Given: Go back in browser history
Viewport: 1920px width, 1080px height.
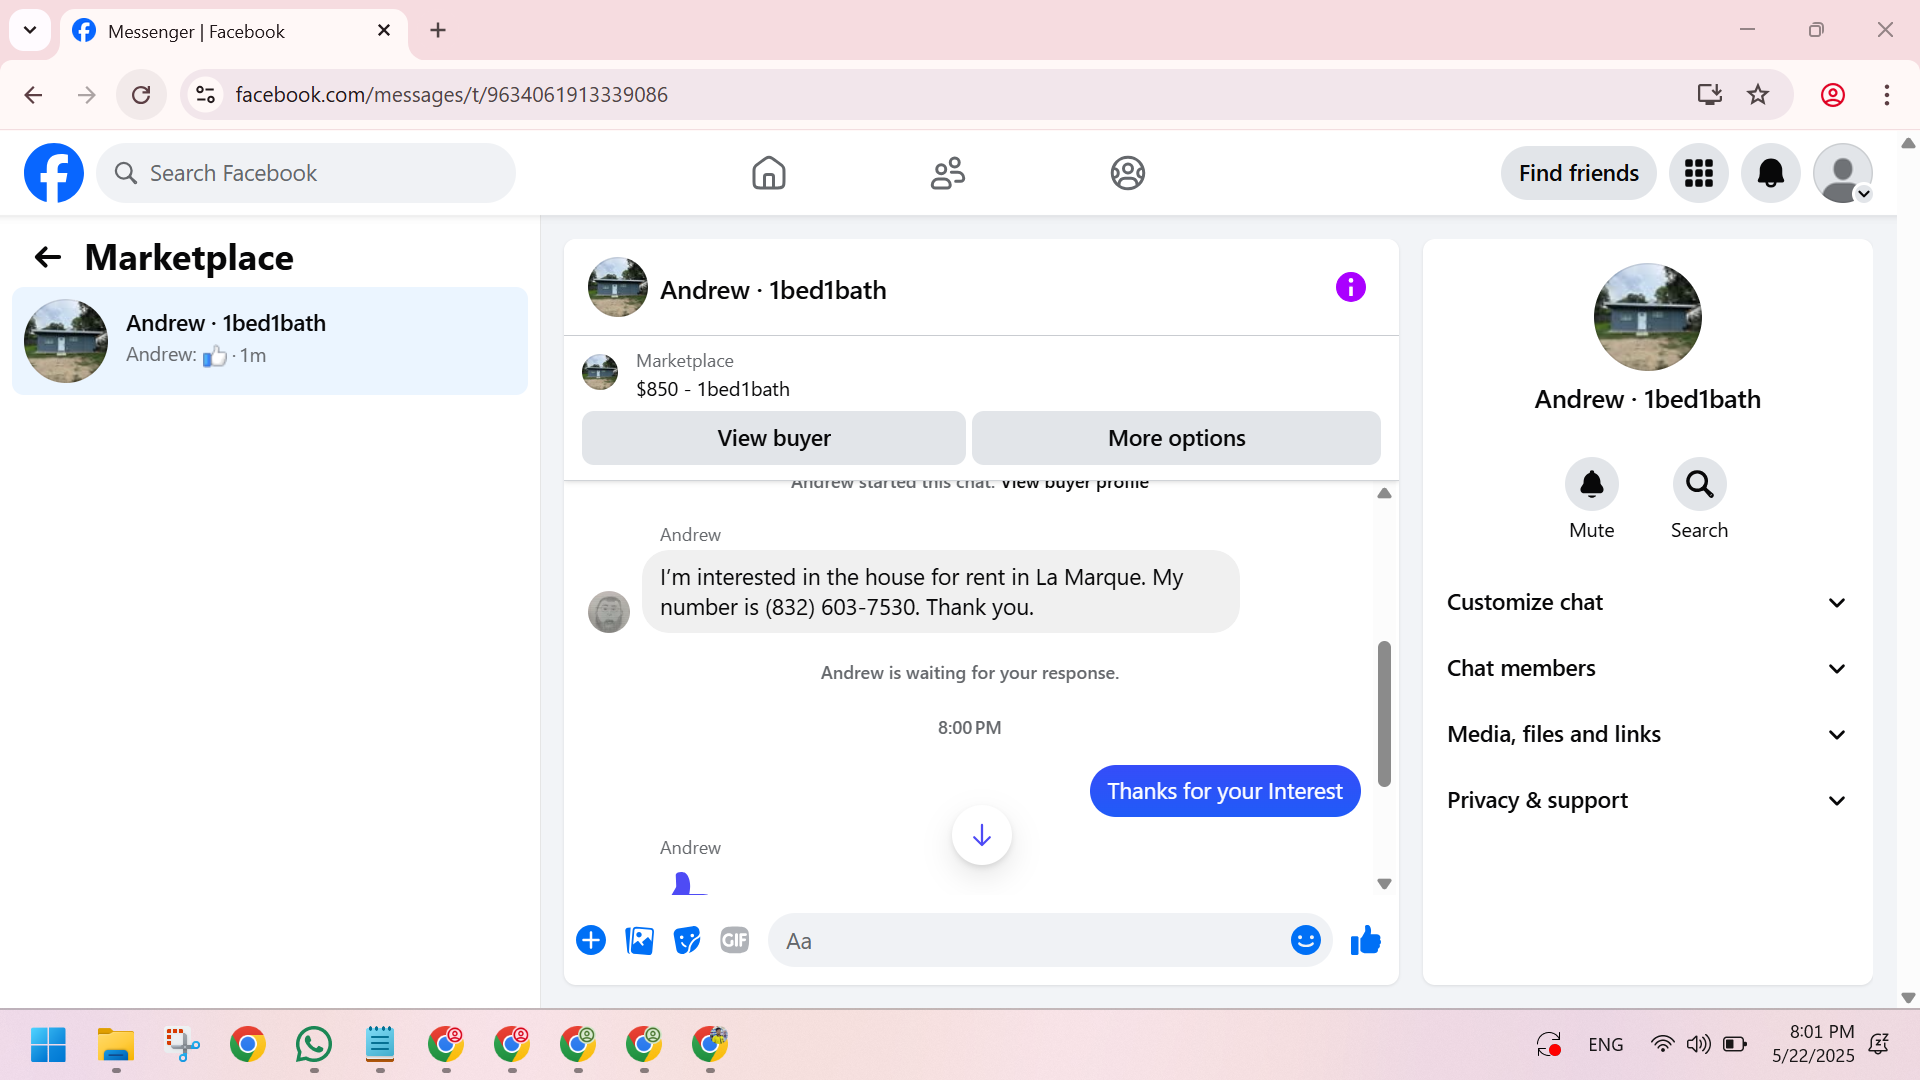Looking at the screenshot, I should (33, 95).
